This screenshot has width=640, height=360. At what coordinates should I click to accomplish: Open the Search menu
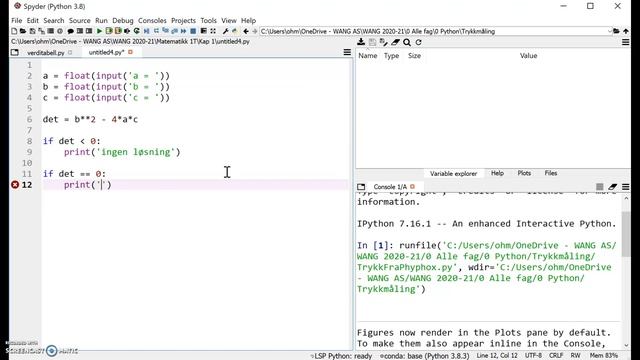[x=54, y=20]
